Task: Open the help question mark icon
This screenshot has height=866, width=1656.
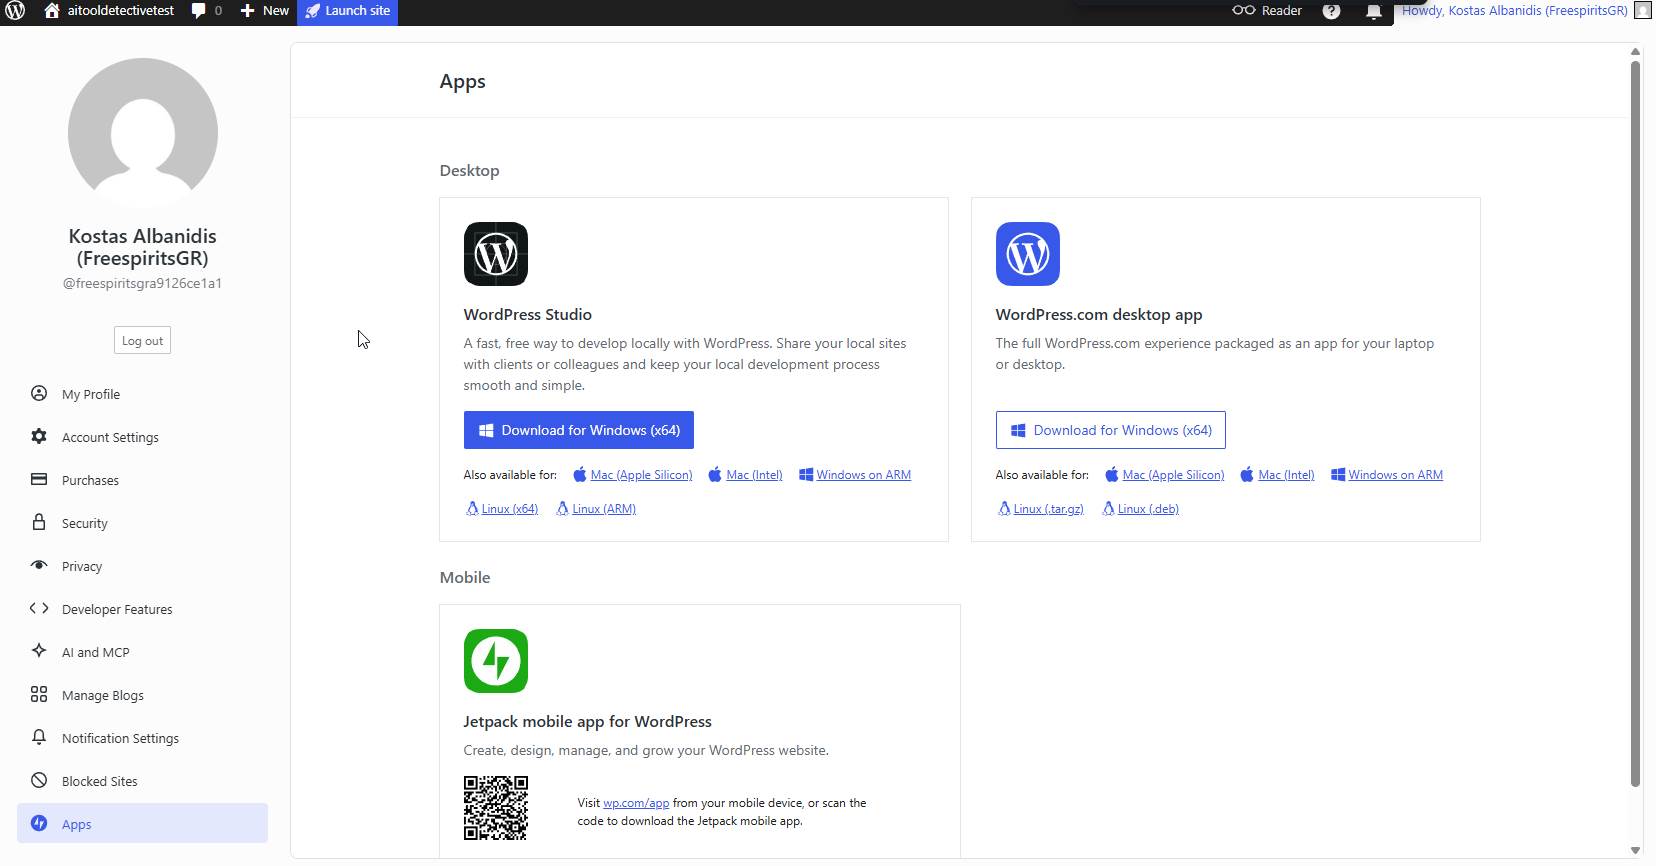Action: (1331, 11)
